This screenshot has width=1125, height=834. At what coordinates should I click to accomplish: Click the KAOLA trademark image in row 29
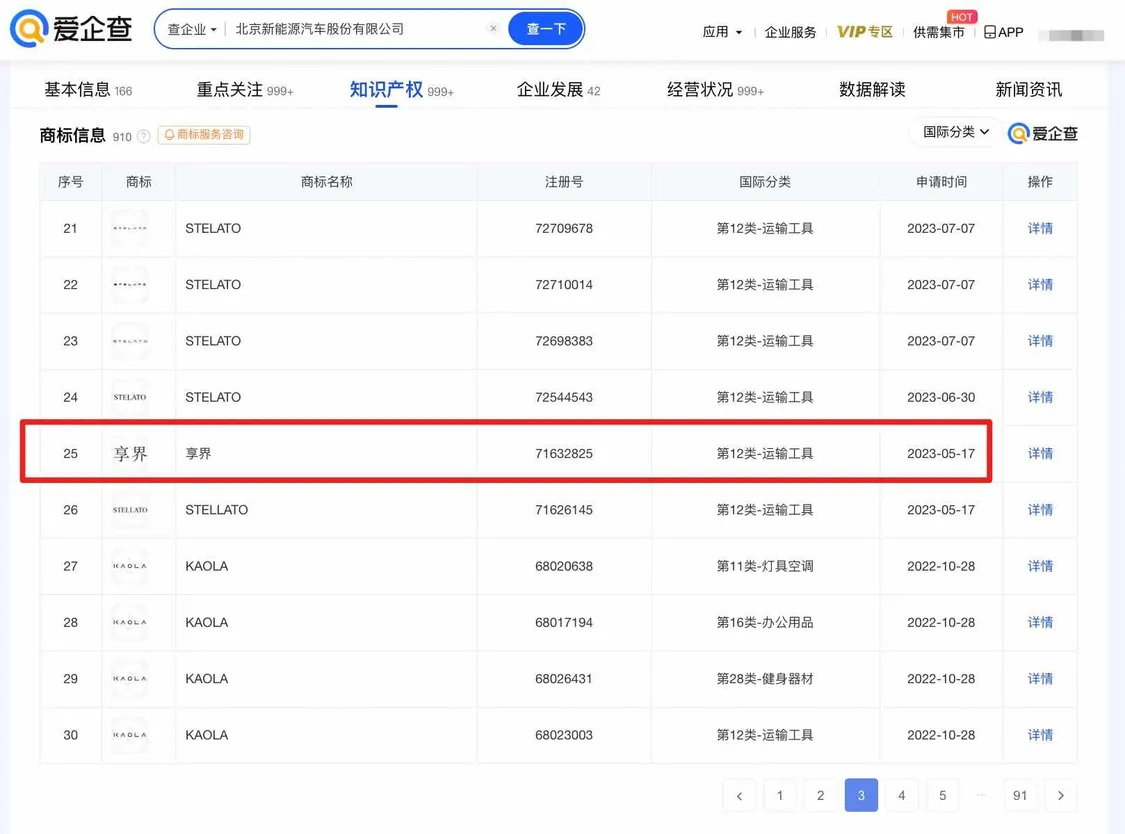click(130, 679)
